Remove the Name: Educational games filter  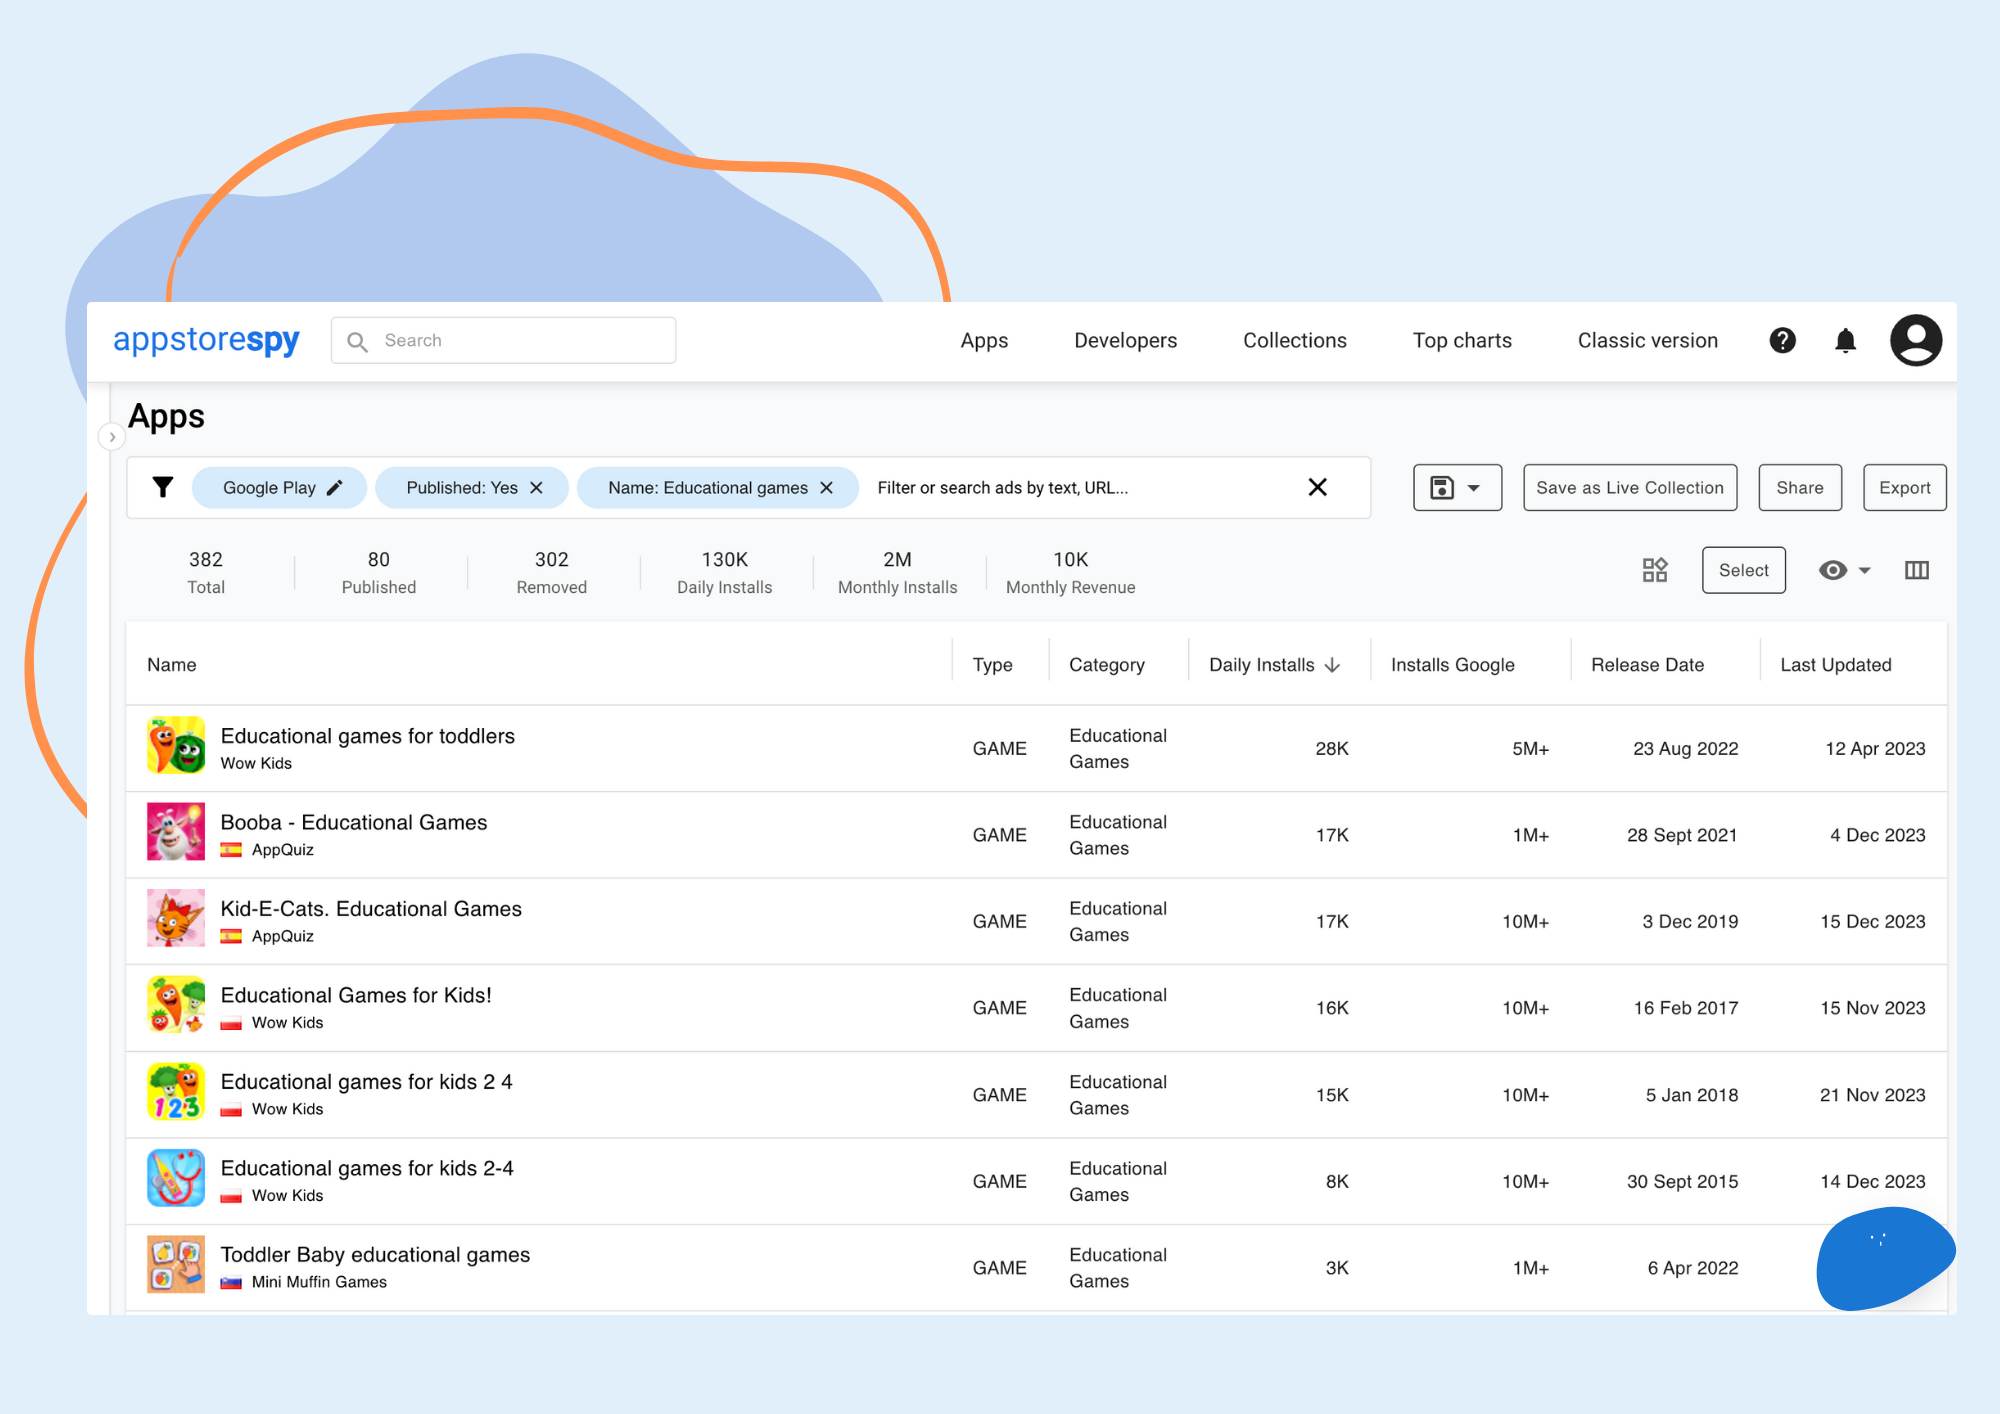click(x=826, y=487)
